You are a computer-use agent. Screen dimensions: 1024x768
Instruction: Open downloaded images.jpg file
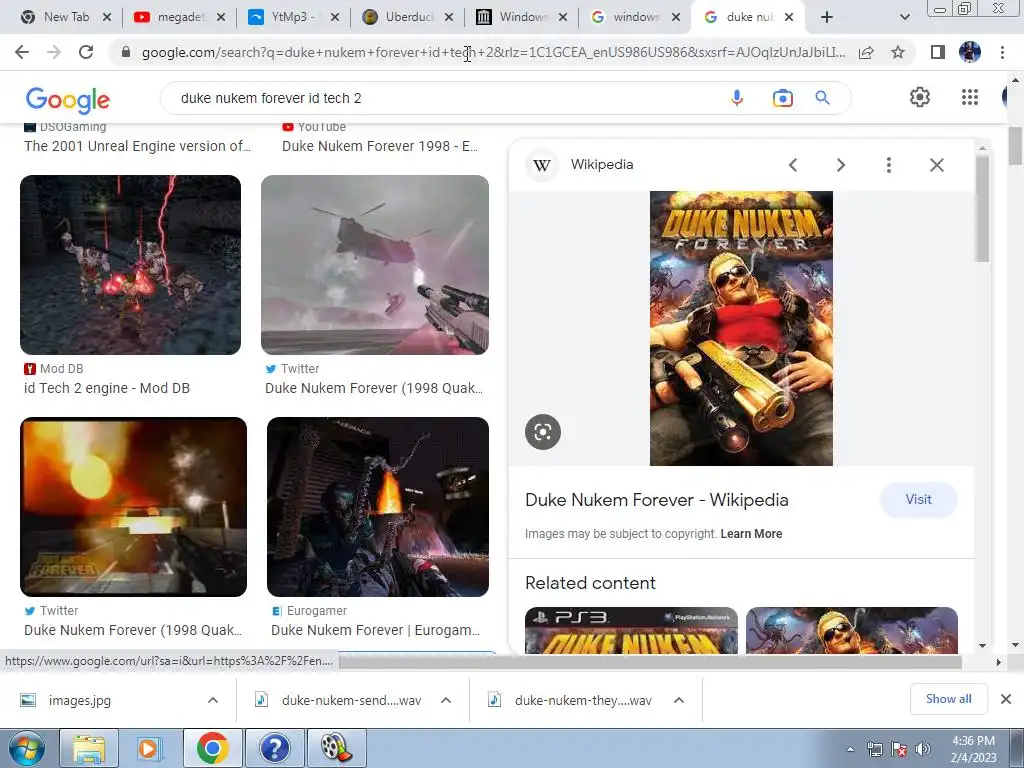click(x=80, y=700)
